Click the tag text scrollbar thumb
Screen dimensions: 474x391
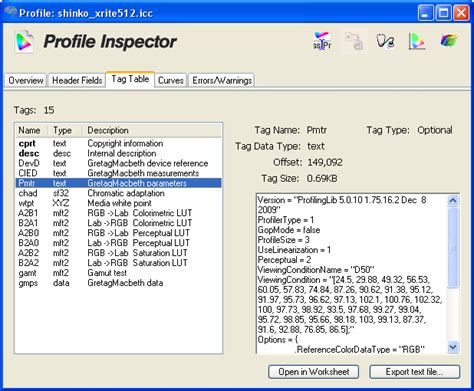point(453,247)
